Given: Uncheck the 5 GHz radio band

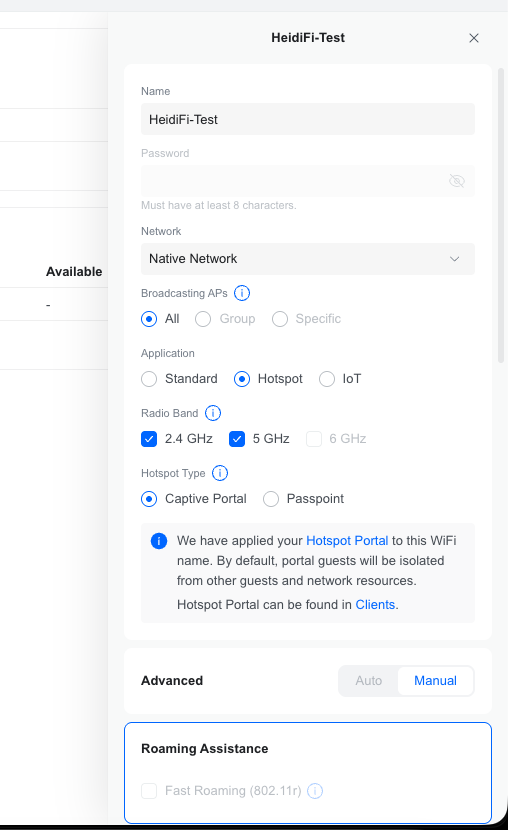Looking at the screenshot, I should 237,439.
